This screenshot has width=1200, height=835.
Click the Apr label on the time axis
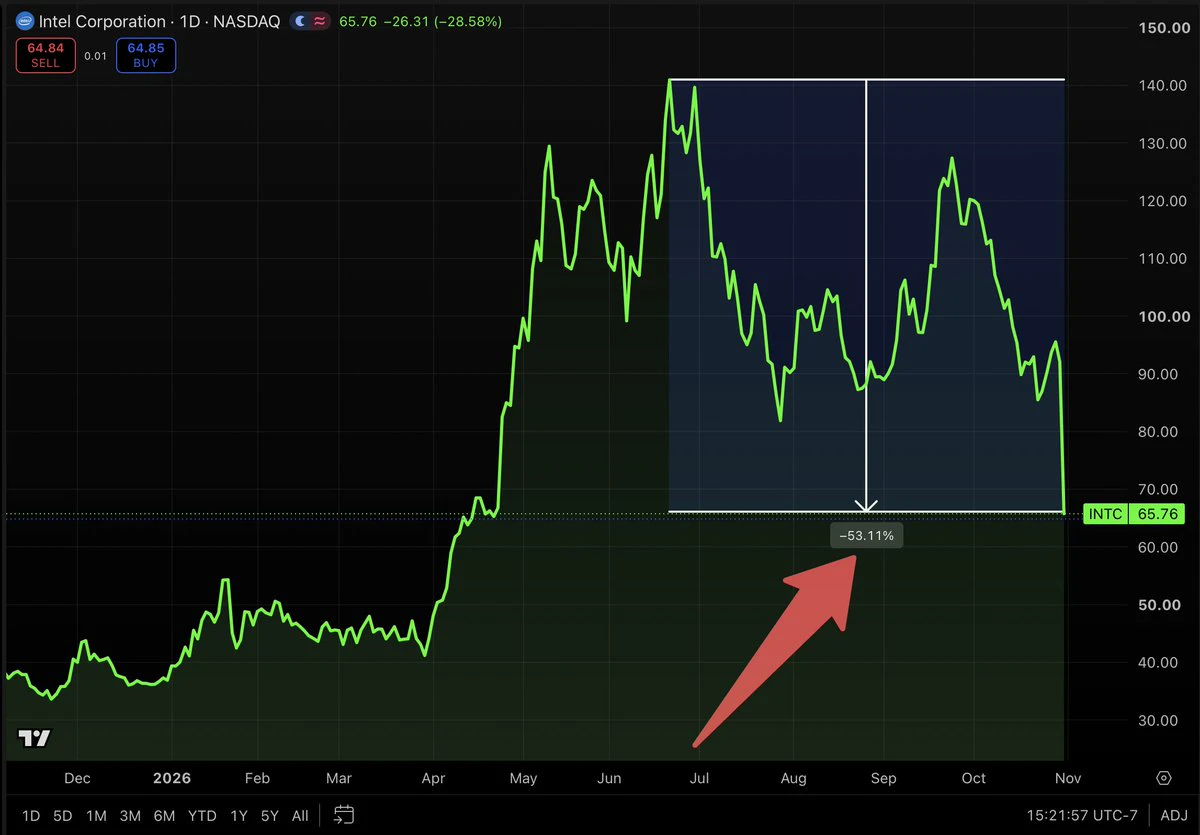coord(434,778)
